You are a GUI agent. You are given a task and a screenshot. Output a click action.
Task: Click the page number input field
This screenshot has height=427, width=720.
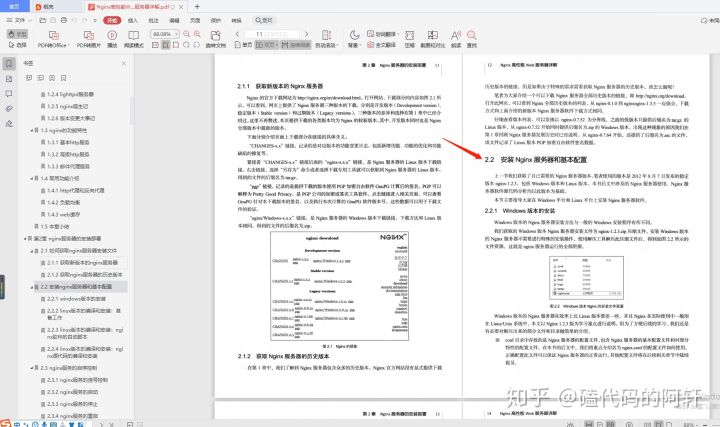pos(271,34)
